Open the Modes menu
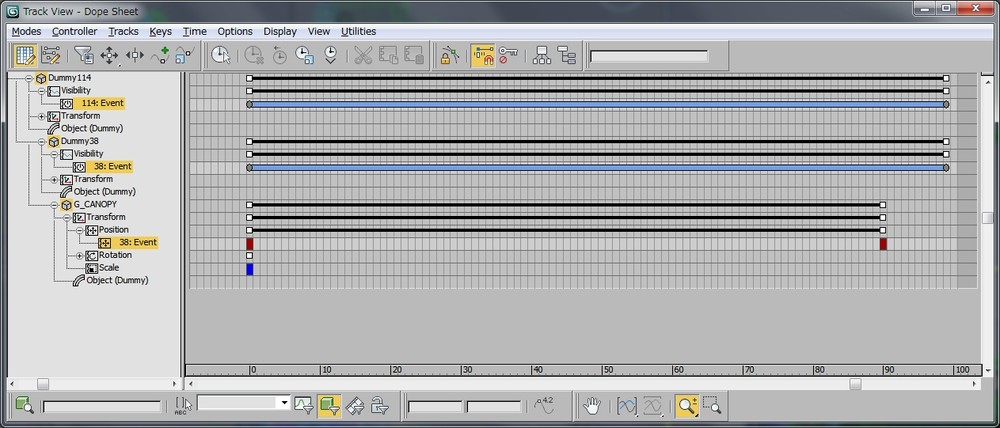Viewport: 1000px width, 428px height. click(x=26, y=31)
